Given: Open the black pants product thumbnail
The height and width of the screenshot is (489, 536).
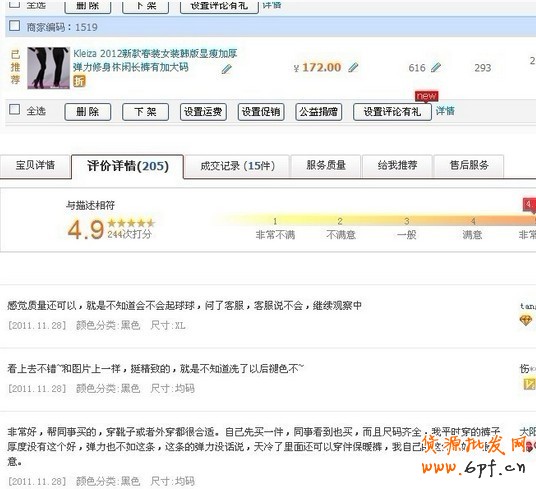Looking at the screenshot, I should click(49, 68).
